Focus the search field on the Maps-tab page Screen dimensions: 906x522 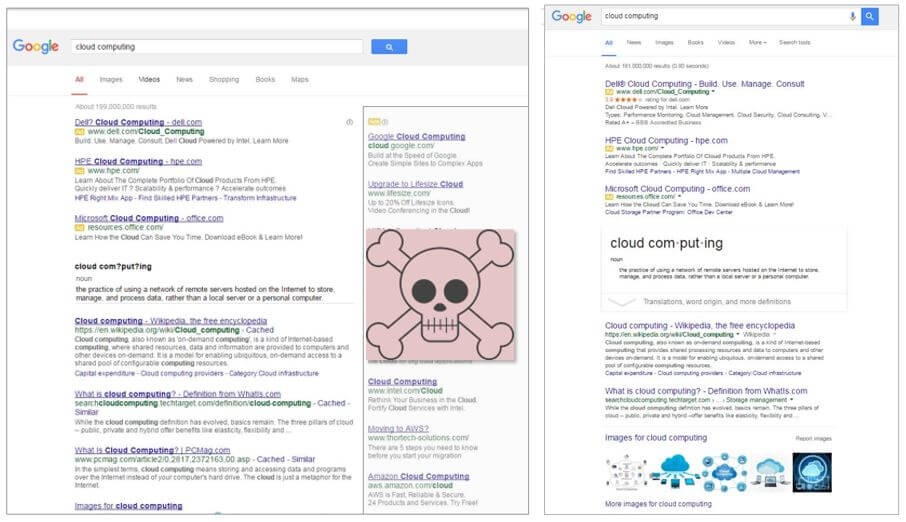coord(217,47)
